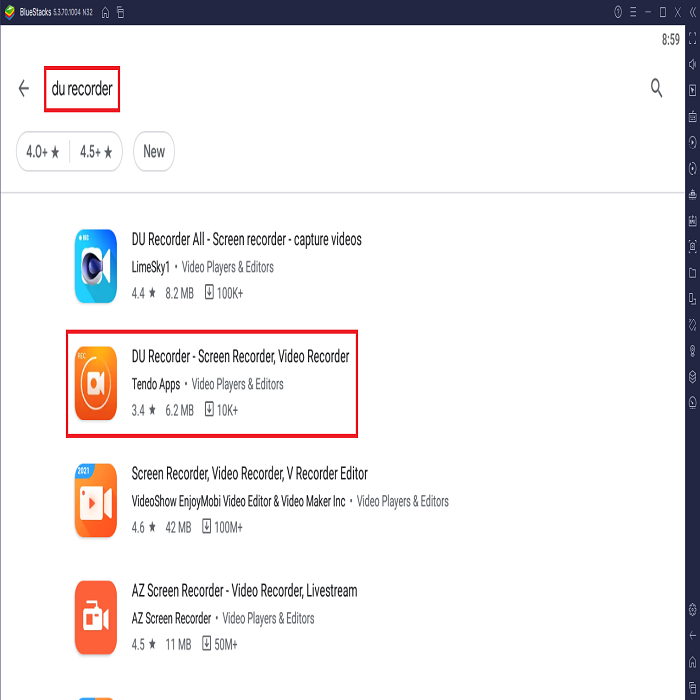Click the two-device overlap sidebar icon

click(692, 299)
